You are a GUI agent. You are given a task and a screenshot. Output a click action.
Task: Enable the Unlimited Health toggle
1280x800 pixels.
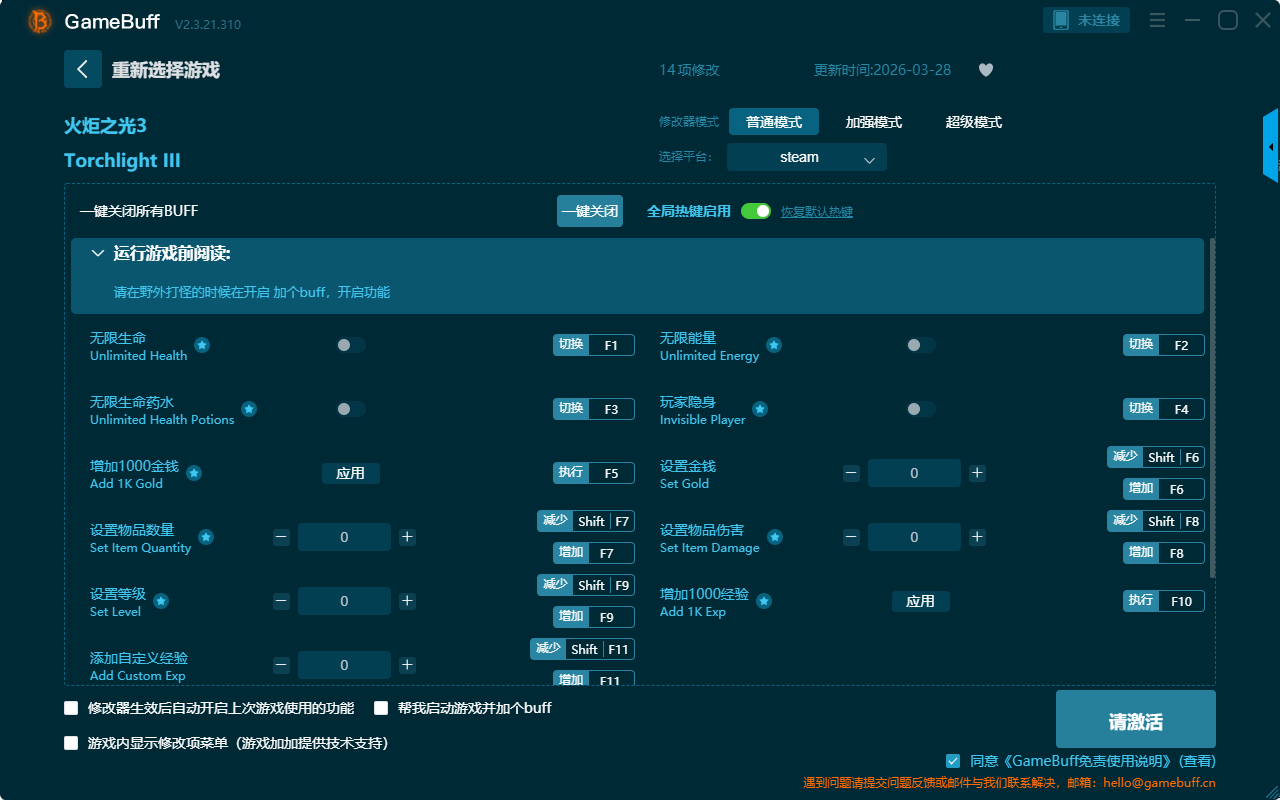tap(351, 345)
